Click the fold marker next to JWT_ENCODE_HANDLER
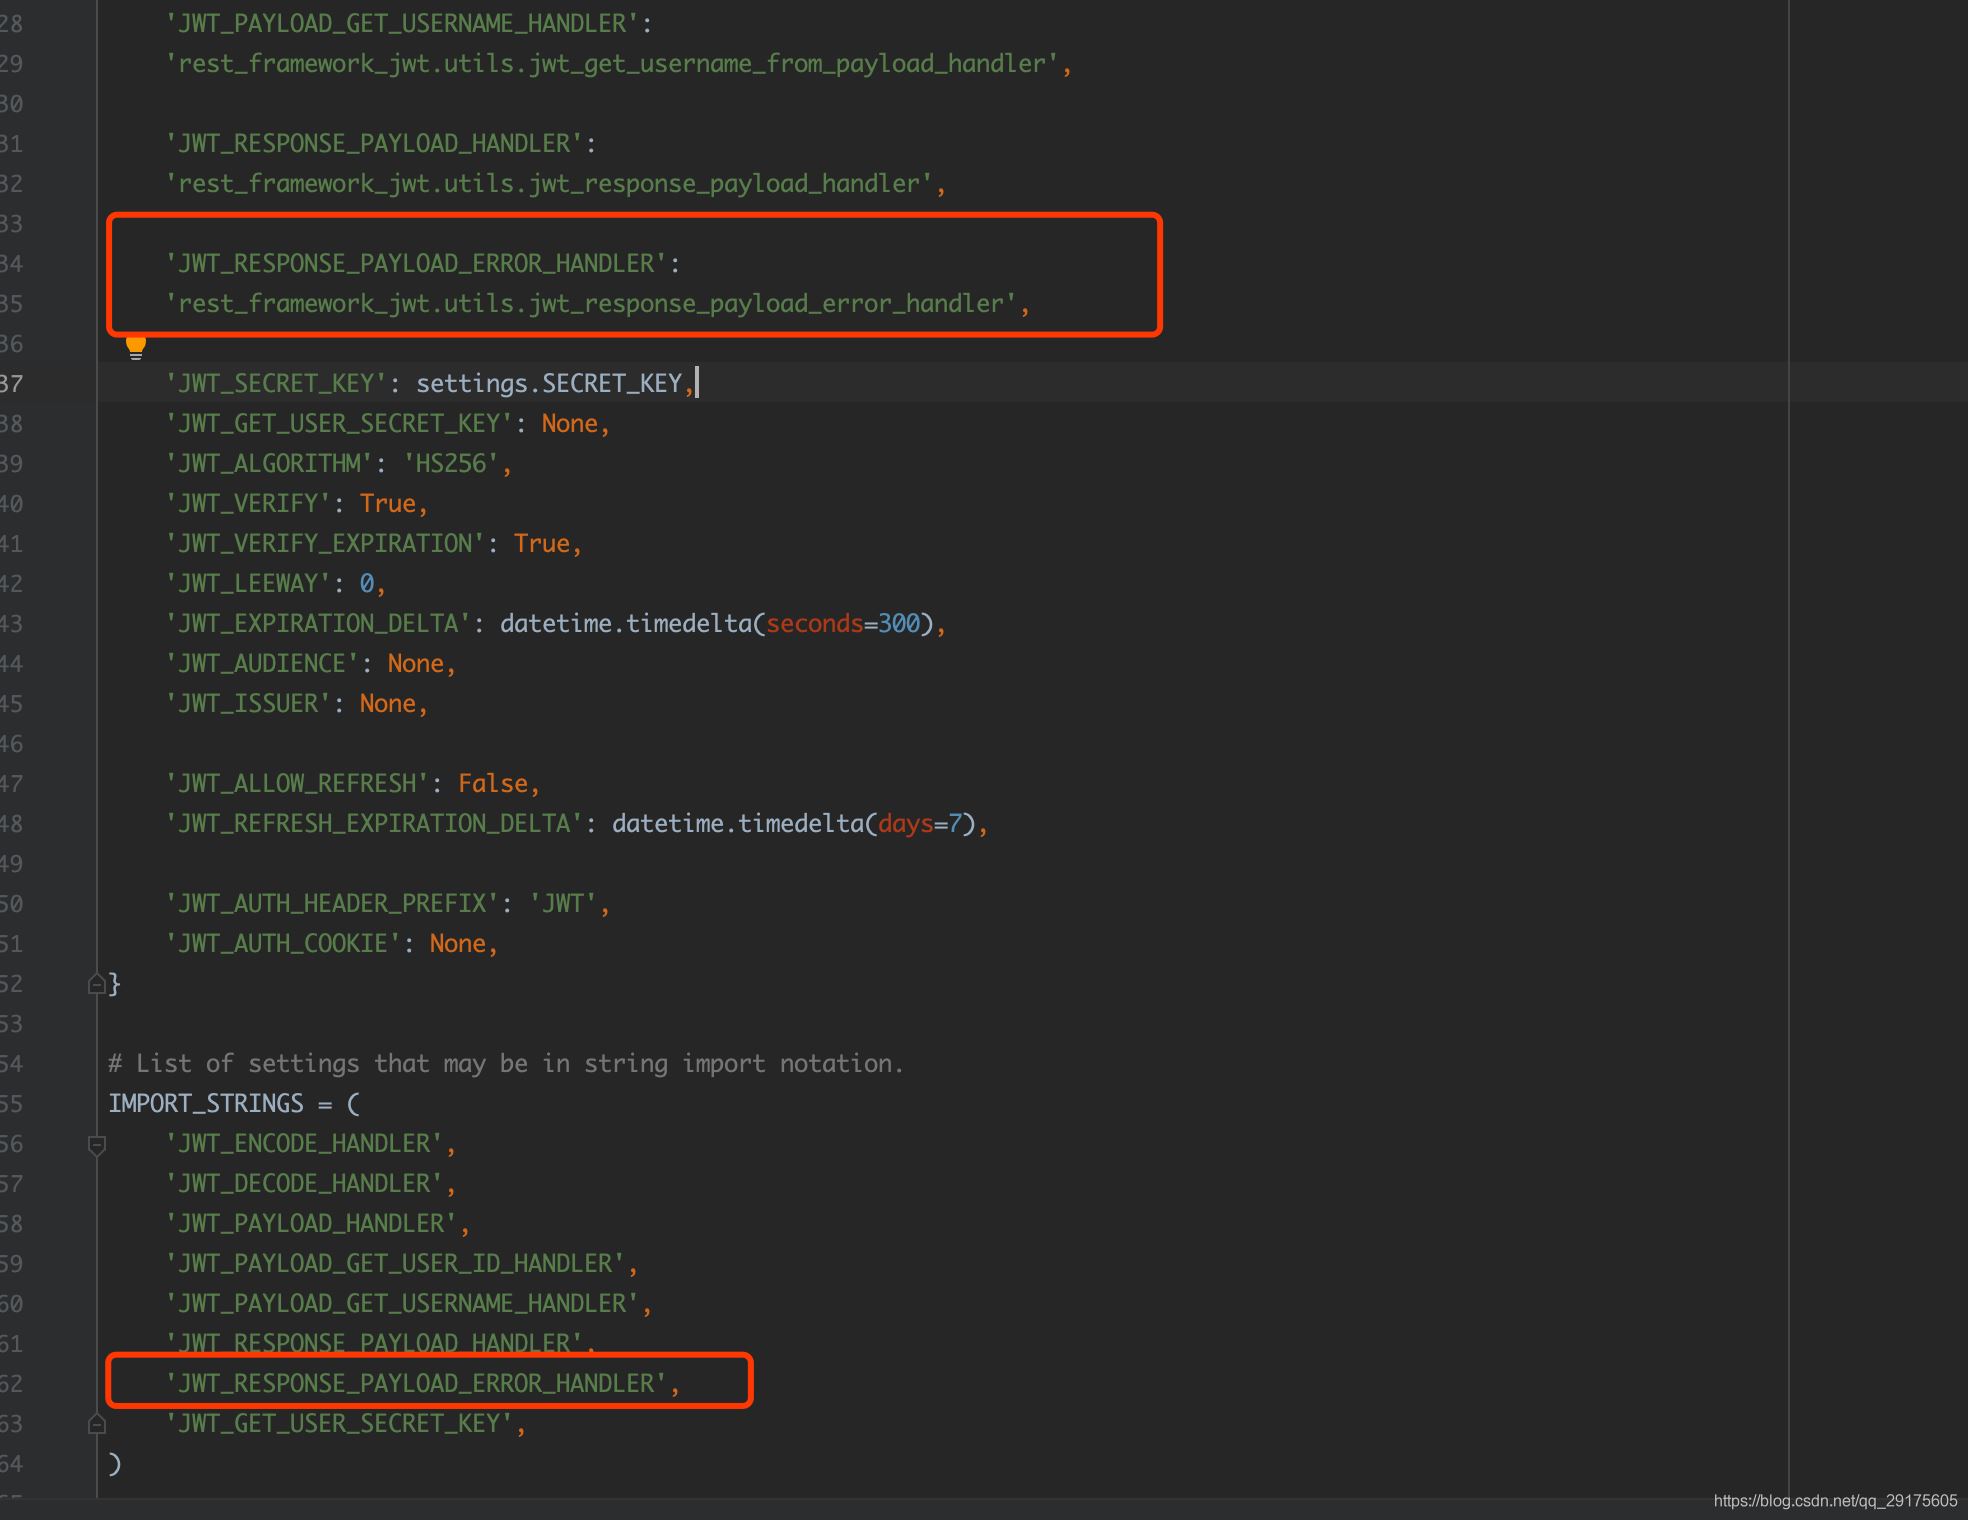1968x1520 pixels. 97,1143
